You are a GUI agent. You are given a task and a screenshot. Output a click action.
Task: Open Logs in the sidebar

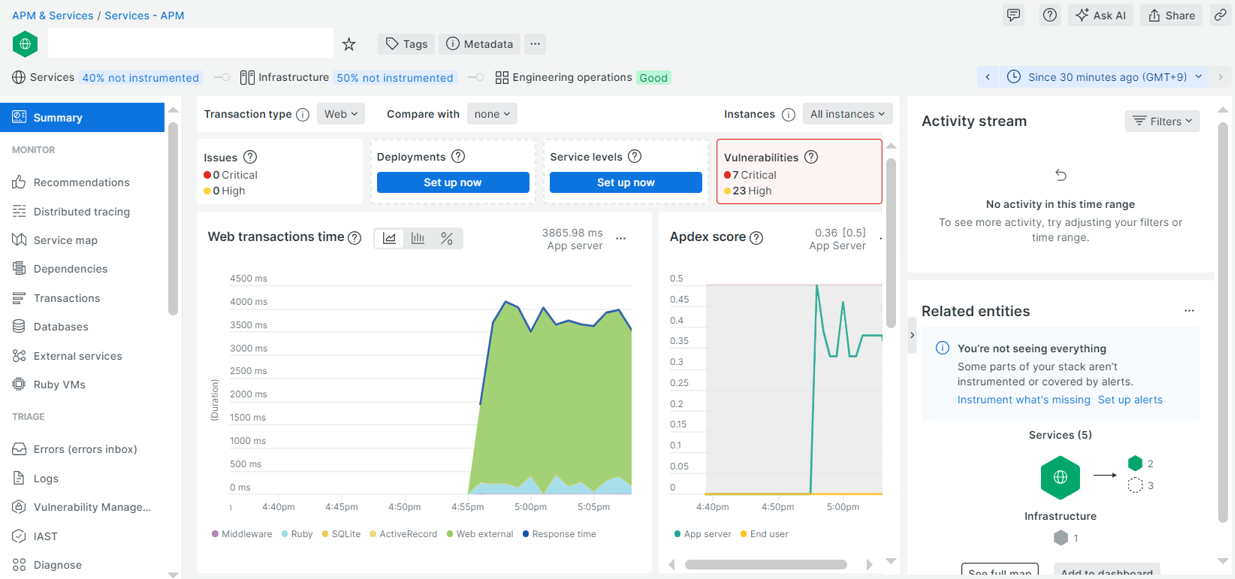(82, 478)
